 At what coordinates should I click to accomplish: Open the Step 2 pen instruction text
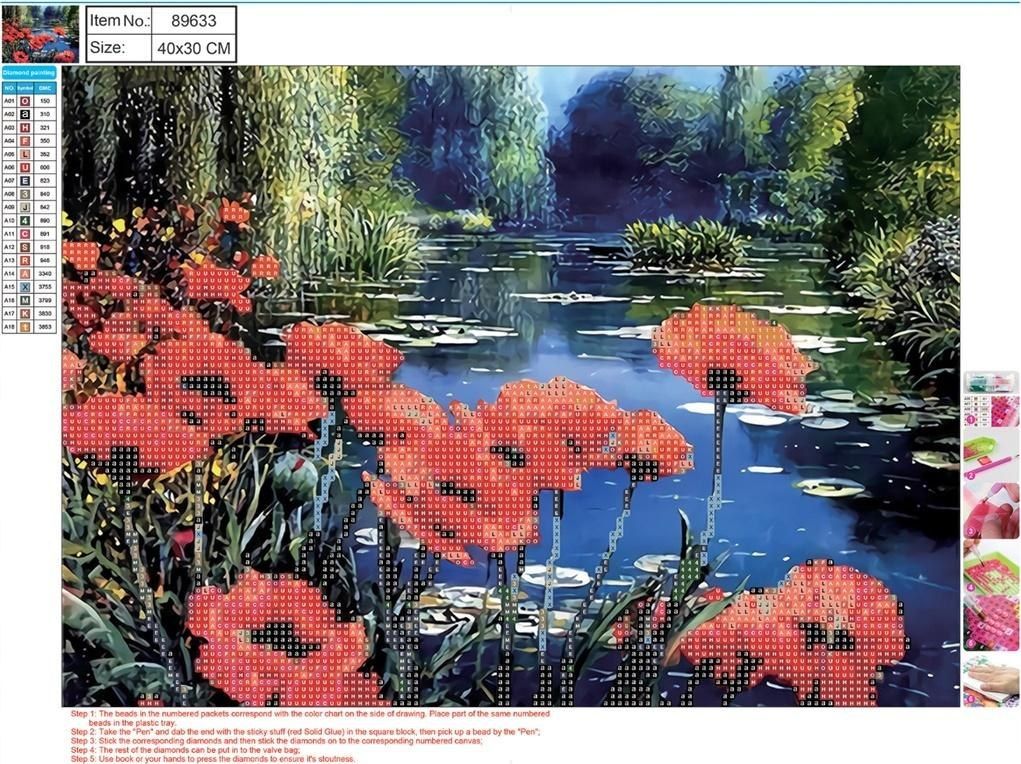tap(300, 729)
